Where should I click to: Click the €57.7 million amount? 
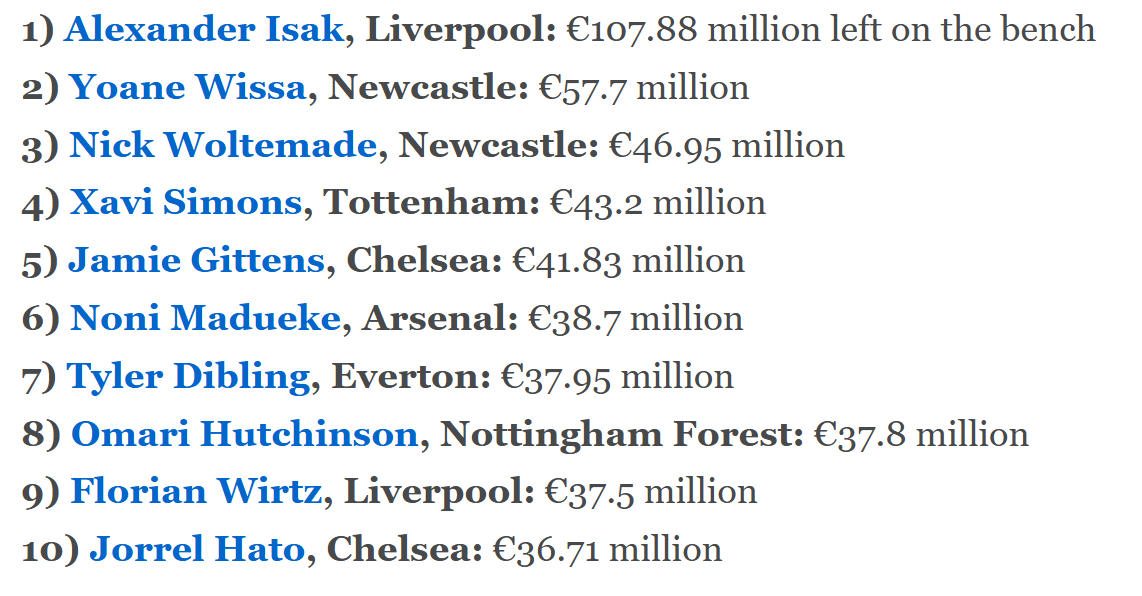pyautogui.click(x=644, y=87)
